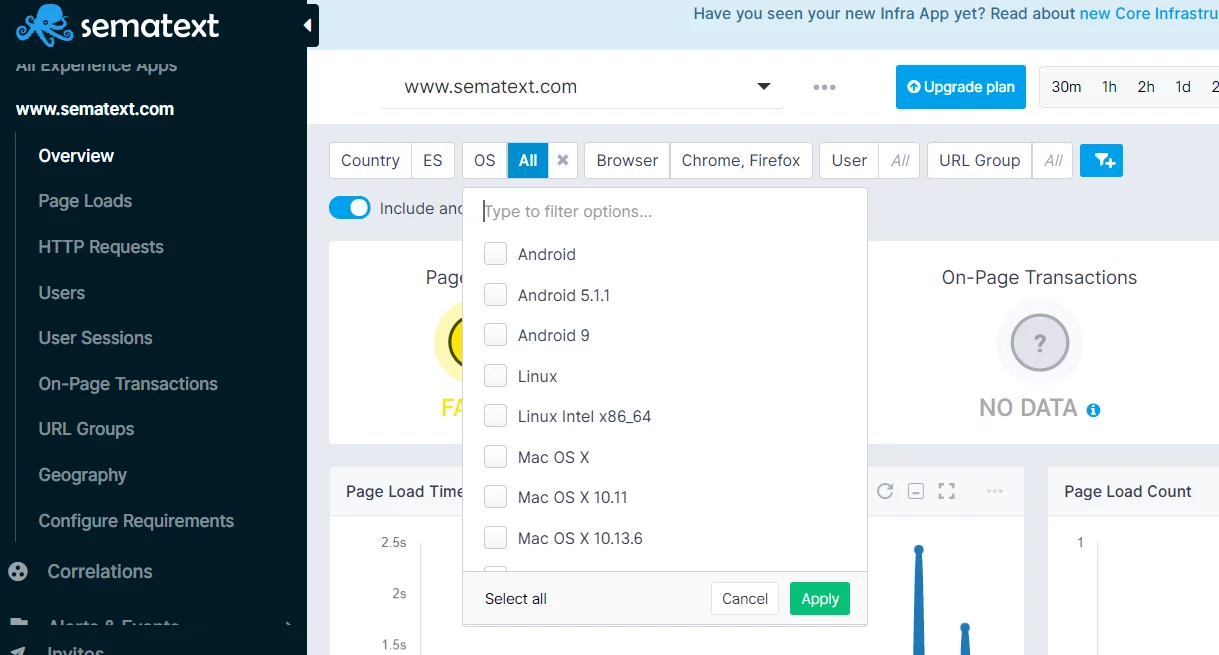Open Overview in the sidebar
This screenshot has width=1219, height=655.
tap(76, 156)
